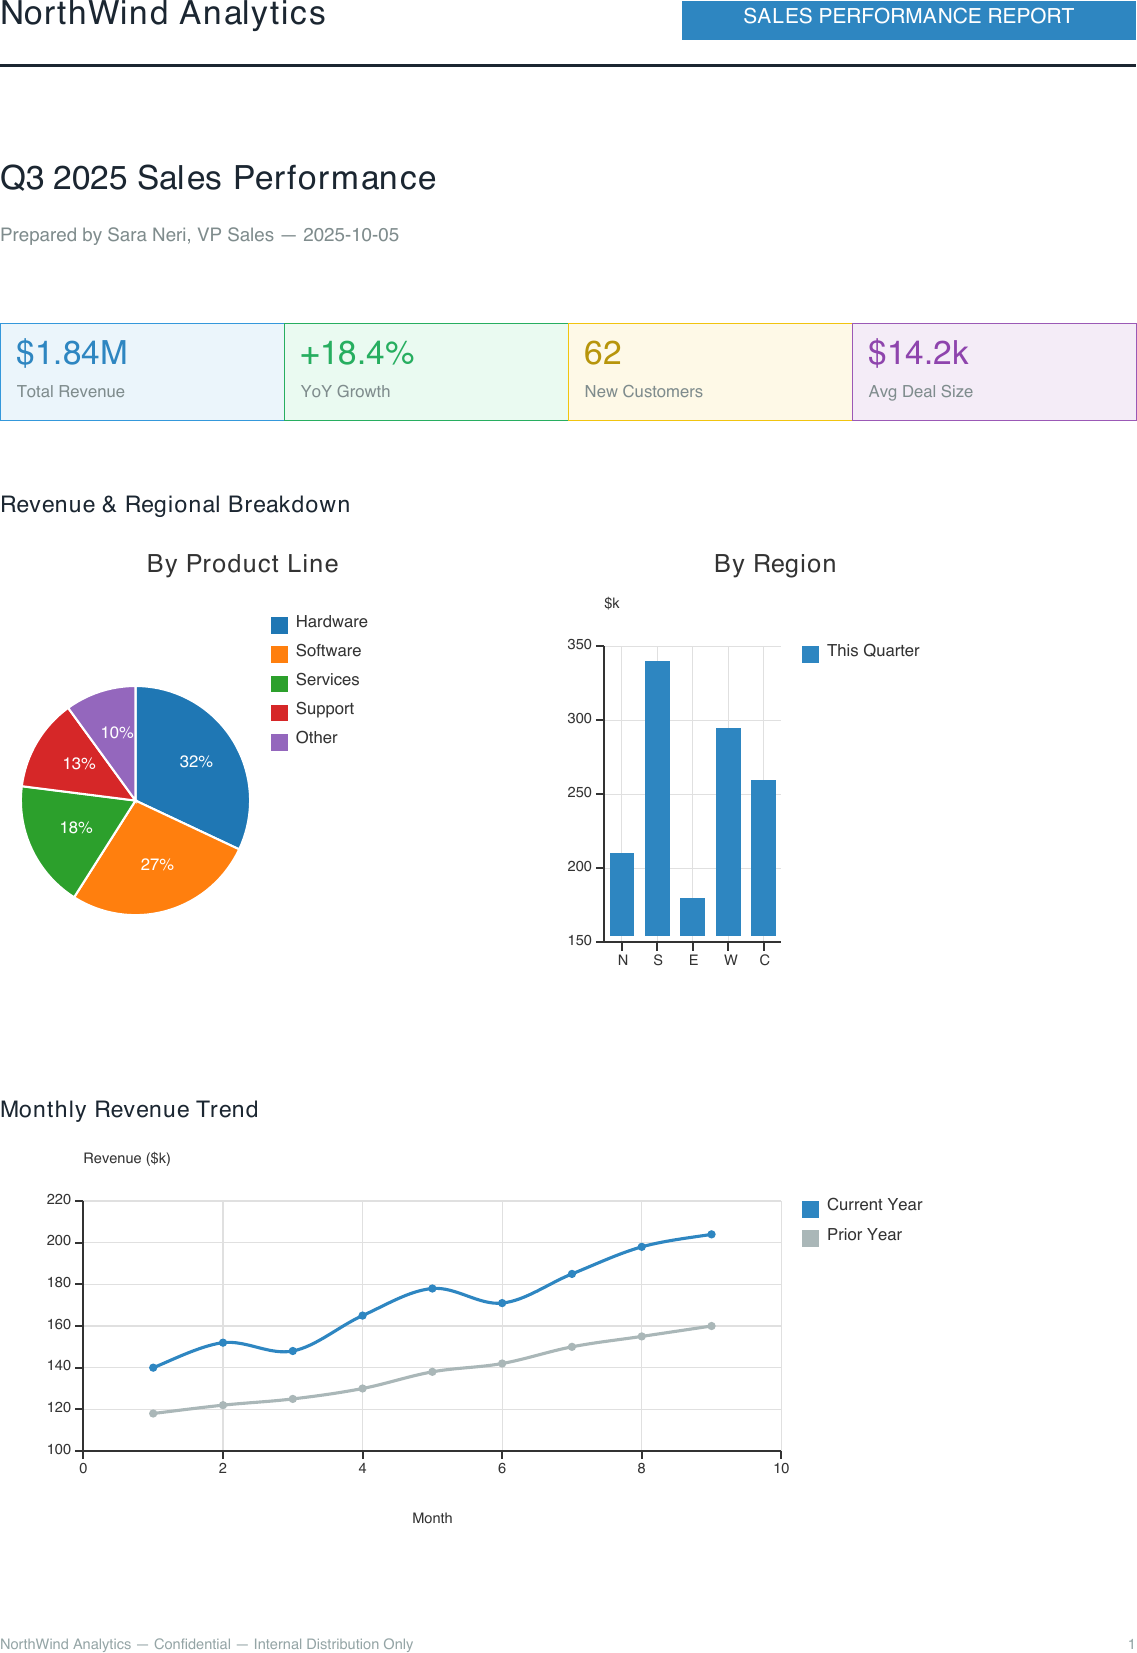1137x1653 pixels.
Task: Click the Revenue & Regional Breakdown heading
Action: (175, 504)
